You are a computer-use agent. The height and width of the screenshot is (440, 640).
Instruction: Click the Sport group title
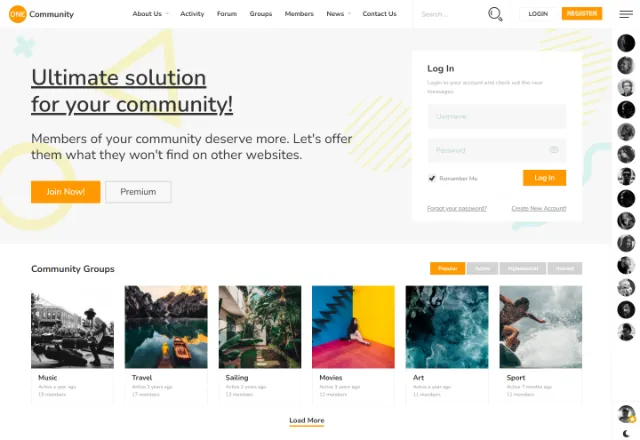click(516, 378)
